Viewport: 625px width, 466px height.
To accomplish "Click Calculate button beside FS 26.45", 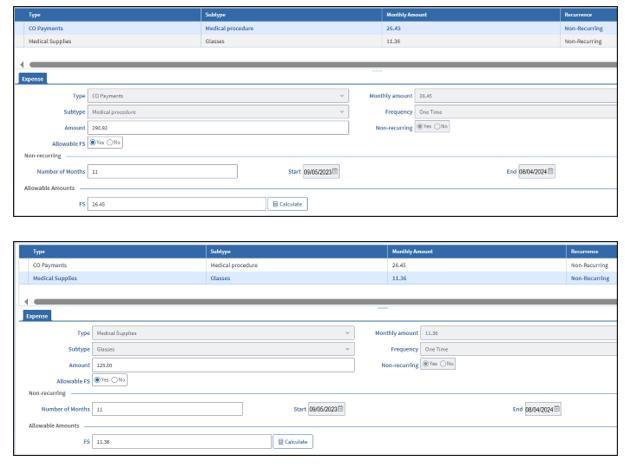I will pyautogui.click(x=287, y=204).
